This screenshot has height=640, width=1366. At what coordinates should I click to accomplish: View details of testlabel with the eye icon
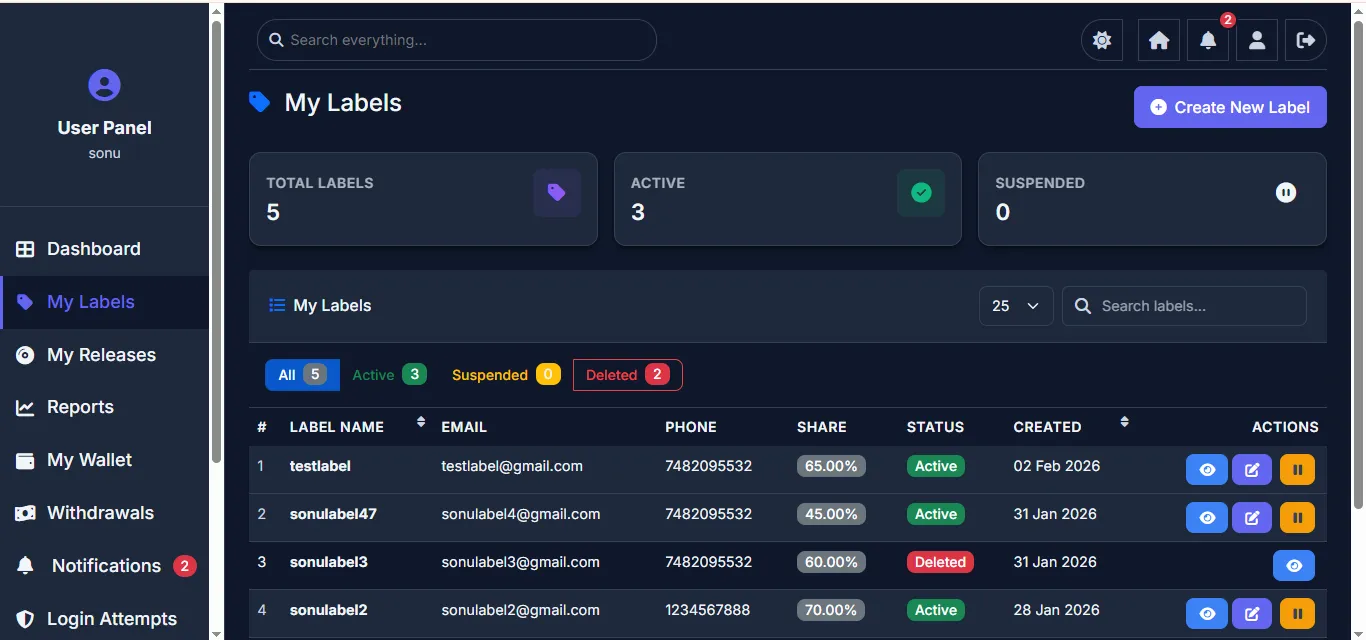pos(1207,469)
